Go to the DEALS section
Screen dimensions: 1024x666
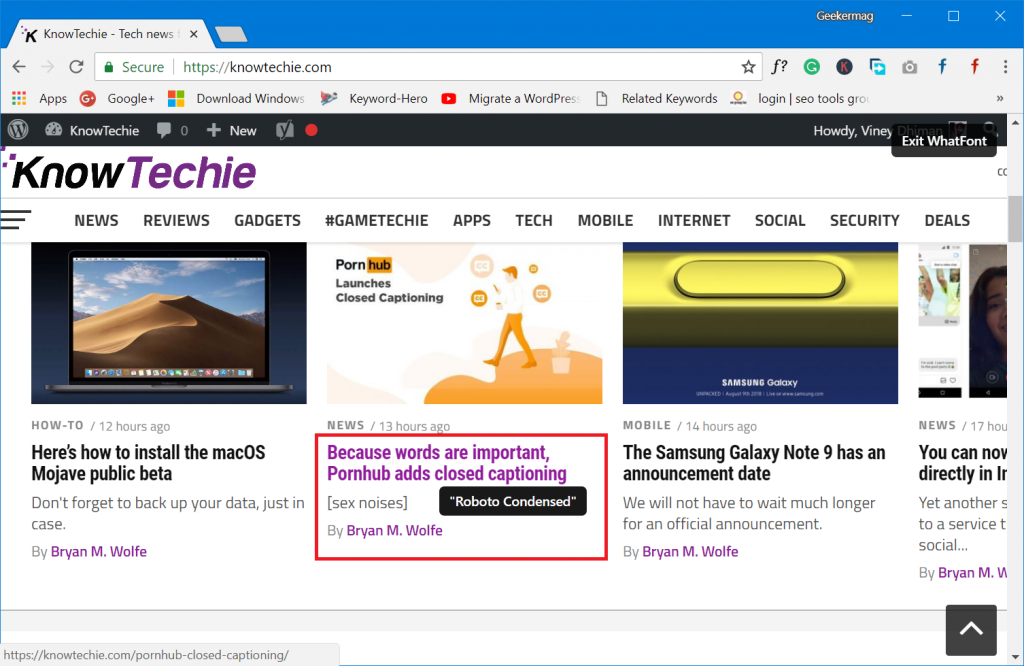coord(948,221)
